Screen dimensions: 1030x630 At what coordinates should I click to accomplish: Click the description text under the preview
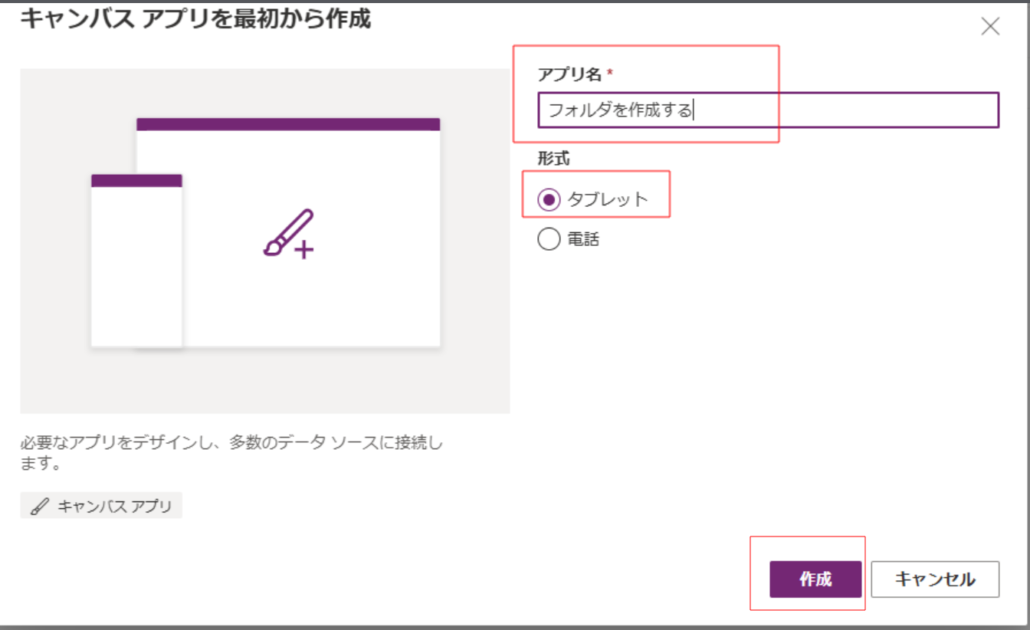[230, 452]
